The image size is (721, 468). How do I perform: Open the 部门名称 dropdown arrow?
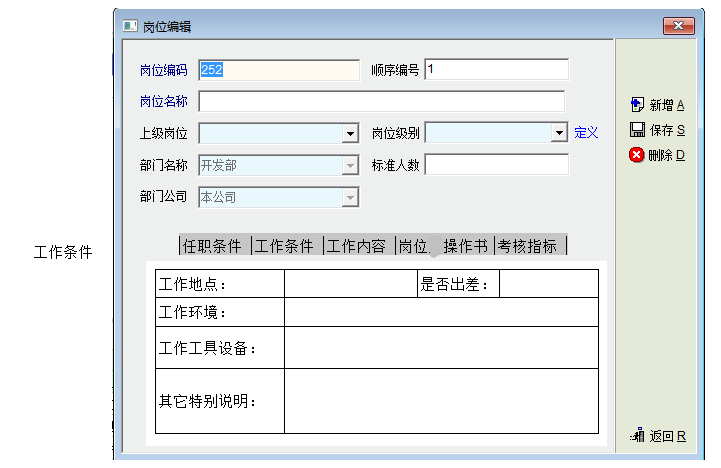tap(350, 166)
